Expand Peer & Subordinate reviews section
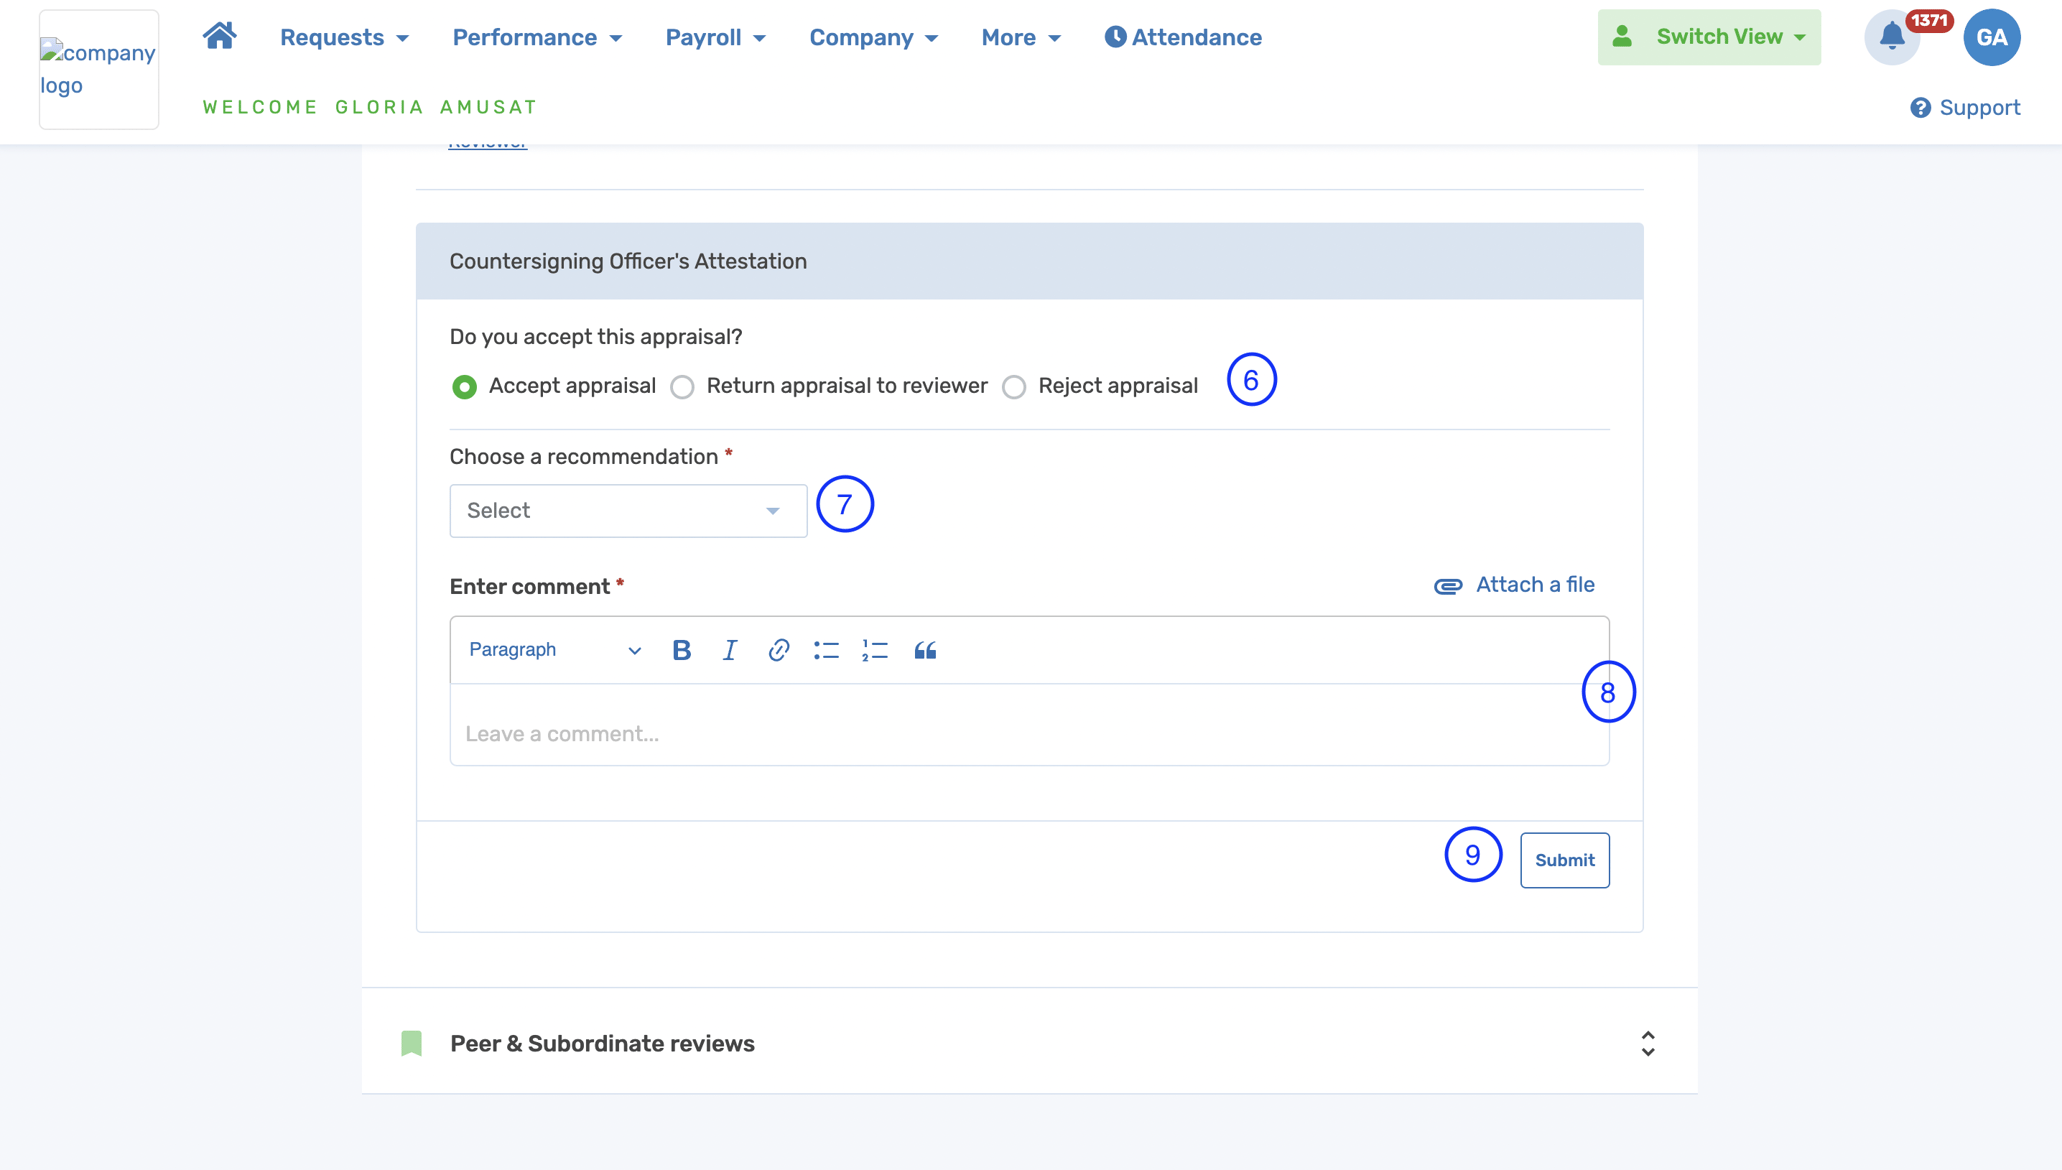 click(x=1647, y=1044)
